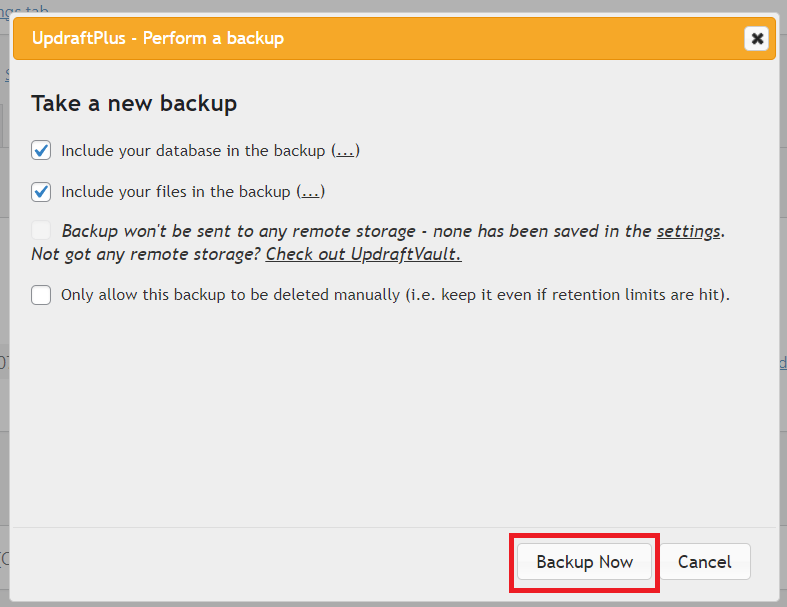The height and width of the screenshot is (607, 787).
Task: Click the orange dialog header bar
Action: pos(500,39)
